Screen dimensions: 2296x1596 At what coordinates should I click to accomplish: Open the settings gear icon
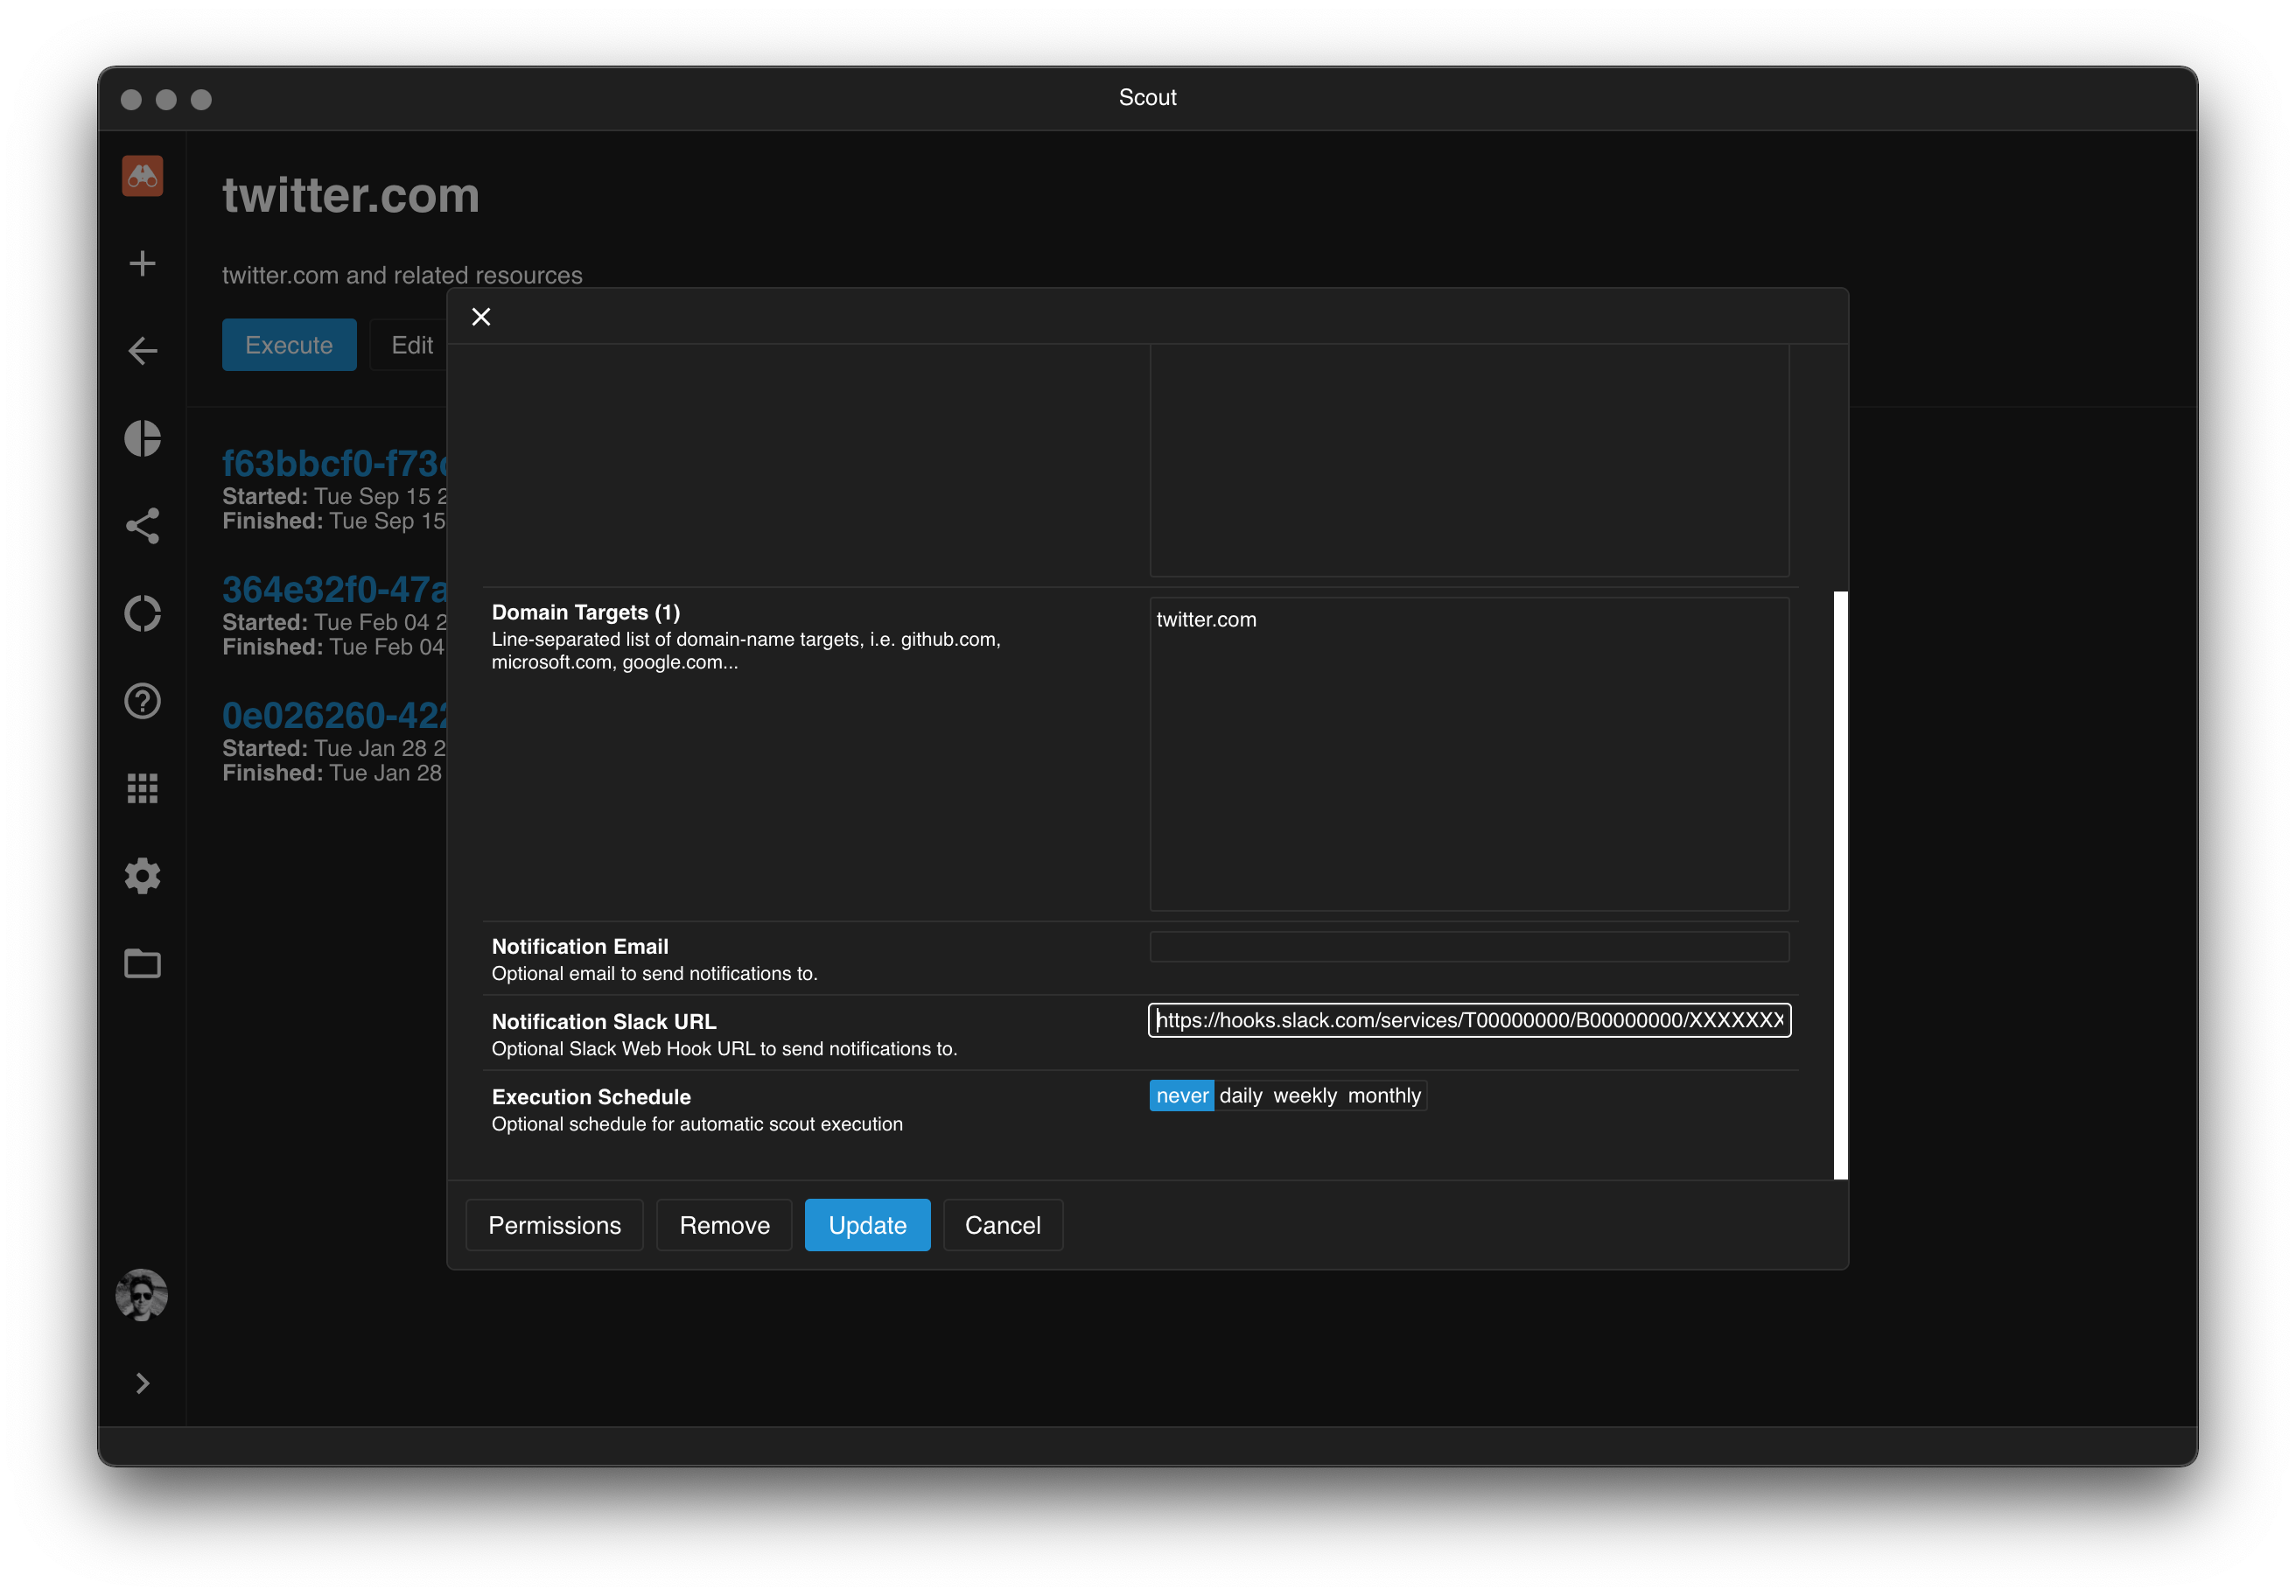pos(142,876)
